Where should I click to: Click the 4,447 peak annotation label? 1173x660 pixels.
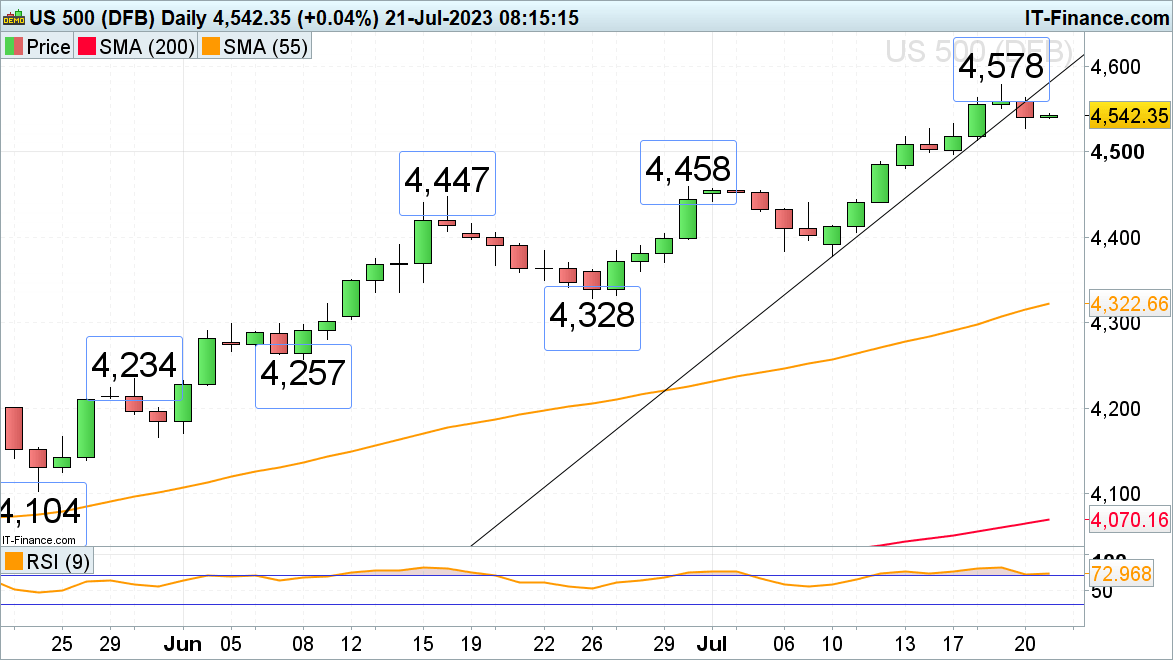[447, 182]
